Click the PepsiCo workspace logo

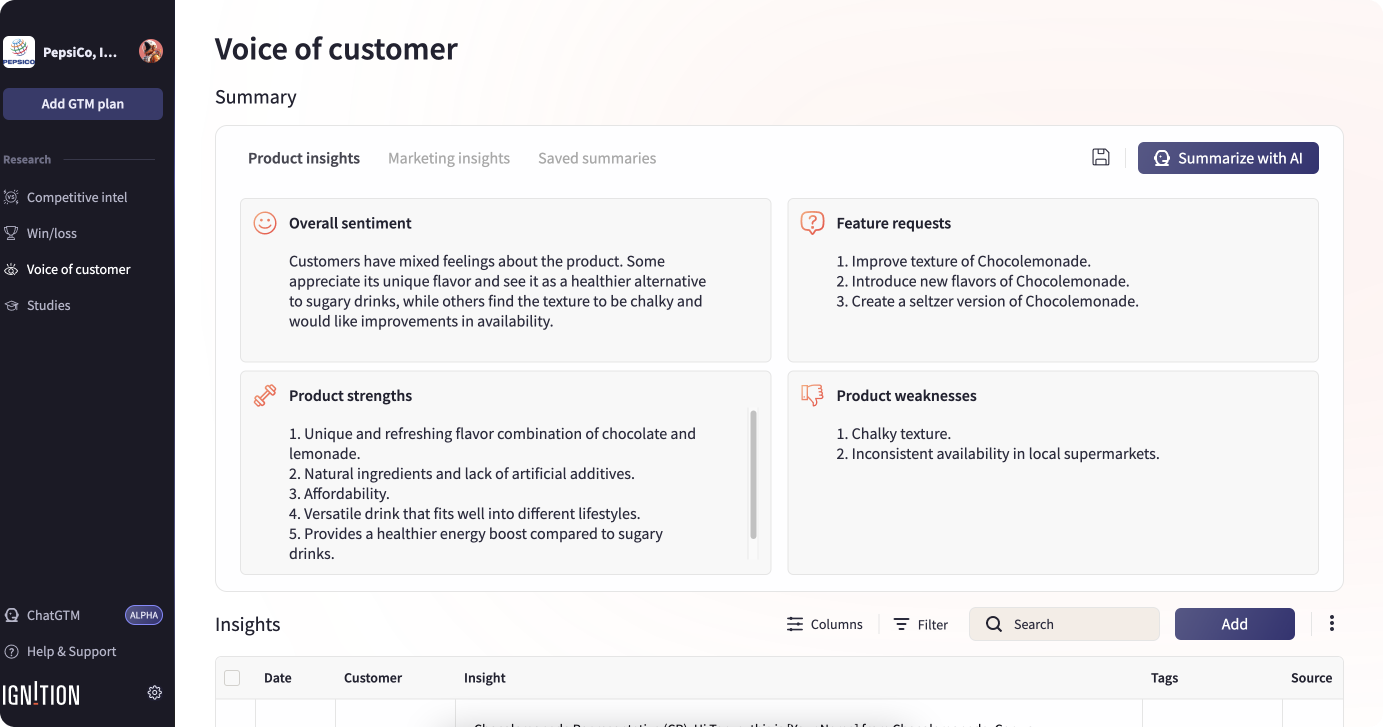click(x=19, y=52)
